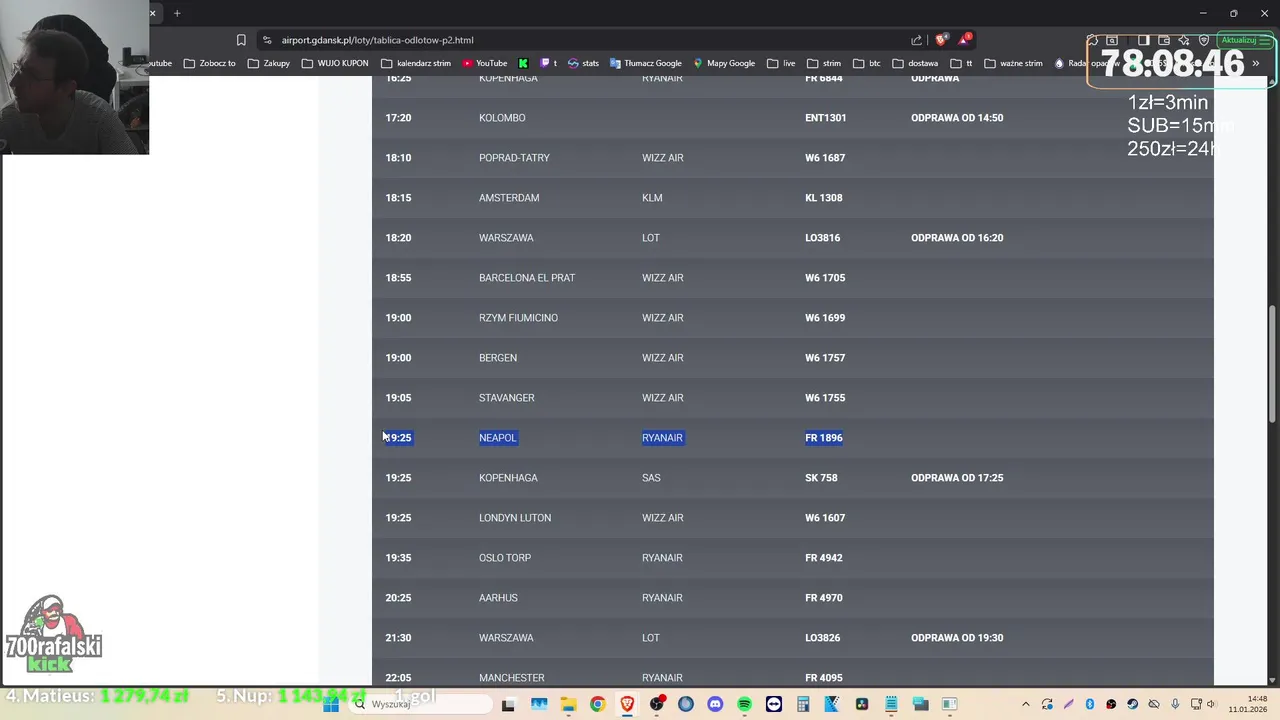
Task: Click the share icon in address bar
Action: click(916, 40)
